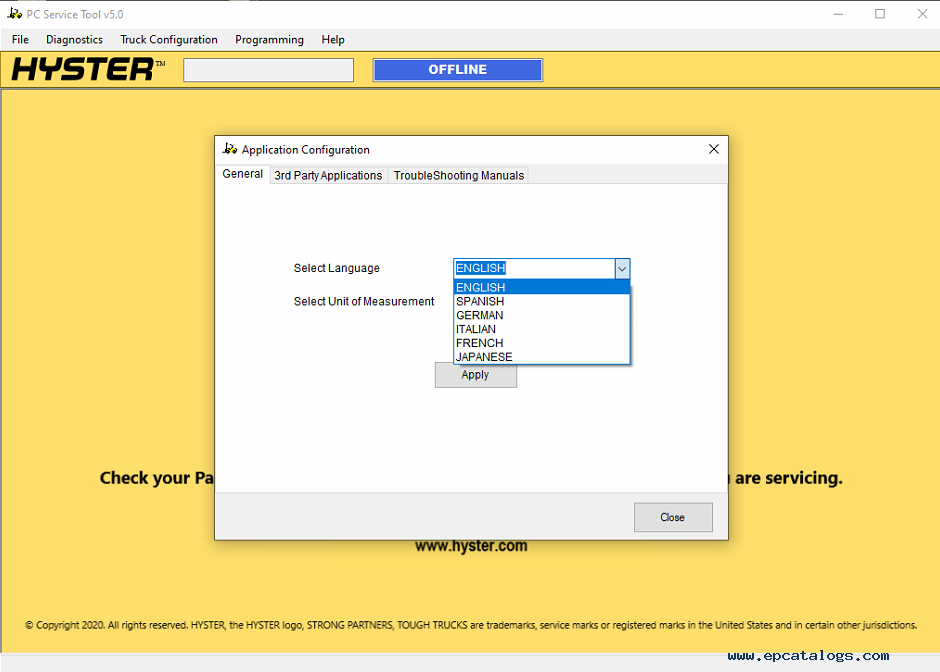Click the blue OFFLINE status indicator
The image size is (940, 672).
[x=457, y=70]
